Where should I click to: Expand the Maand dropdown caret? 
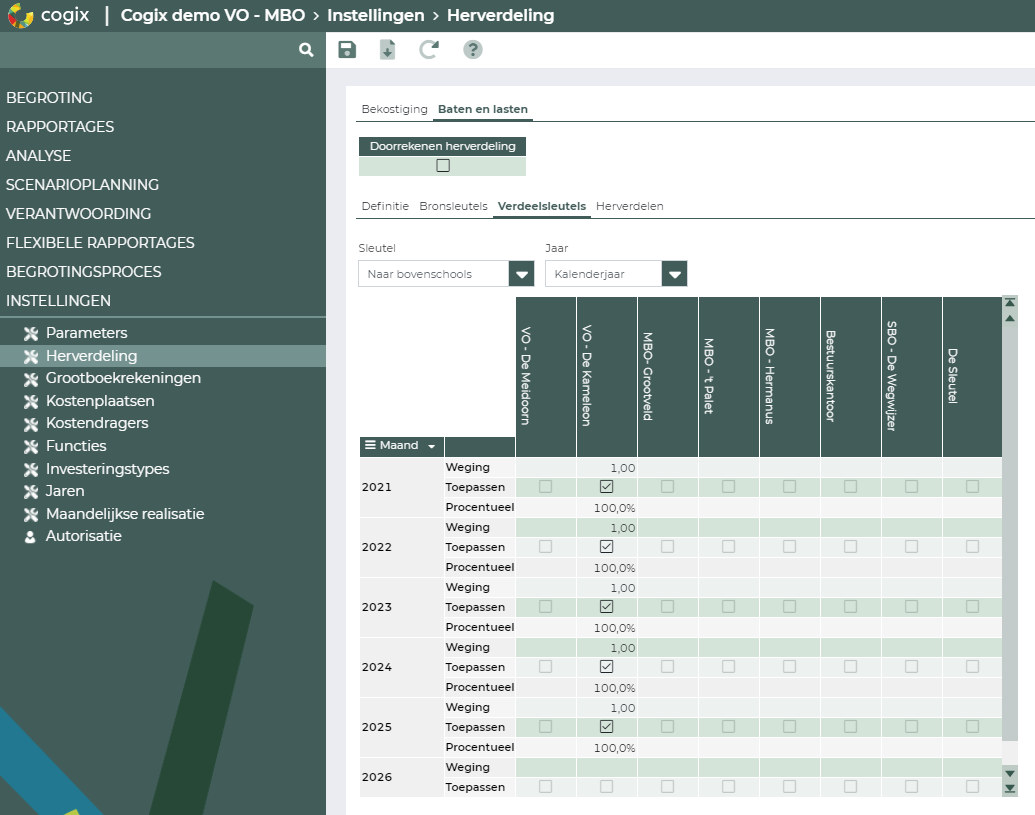[x=432, y=446]
